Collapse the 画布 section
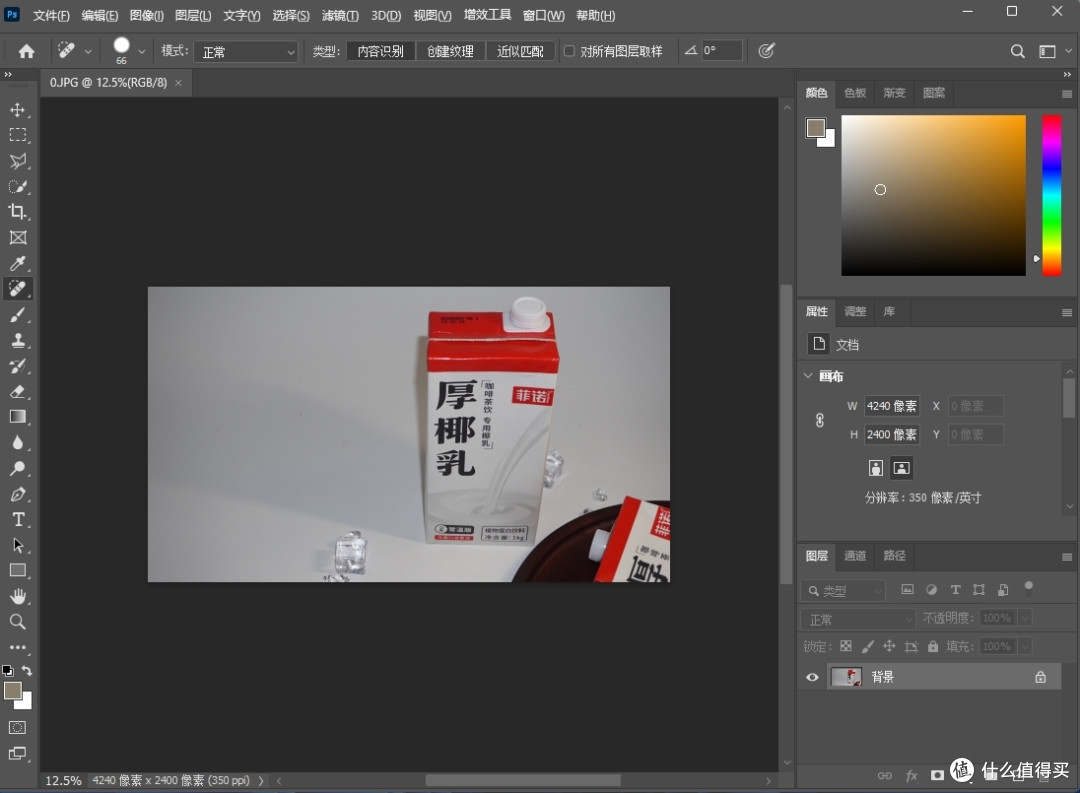1080x793 pixels. 808,376
